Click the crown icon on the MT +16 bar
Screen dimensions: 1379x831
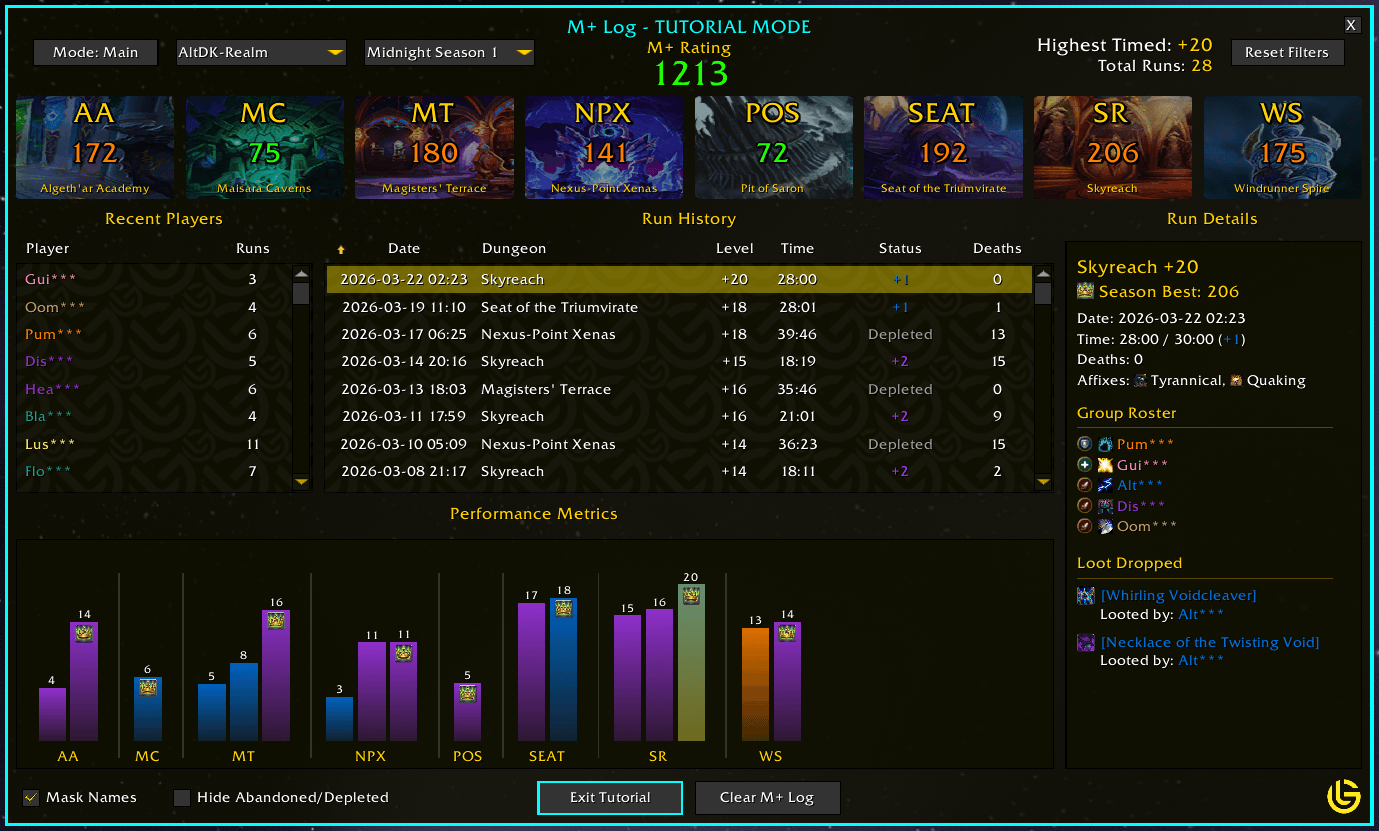[276, 621]
